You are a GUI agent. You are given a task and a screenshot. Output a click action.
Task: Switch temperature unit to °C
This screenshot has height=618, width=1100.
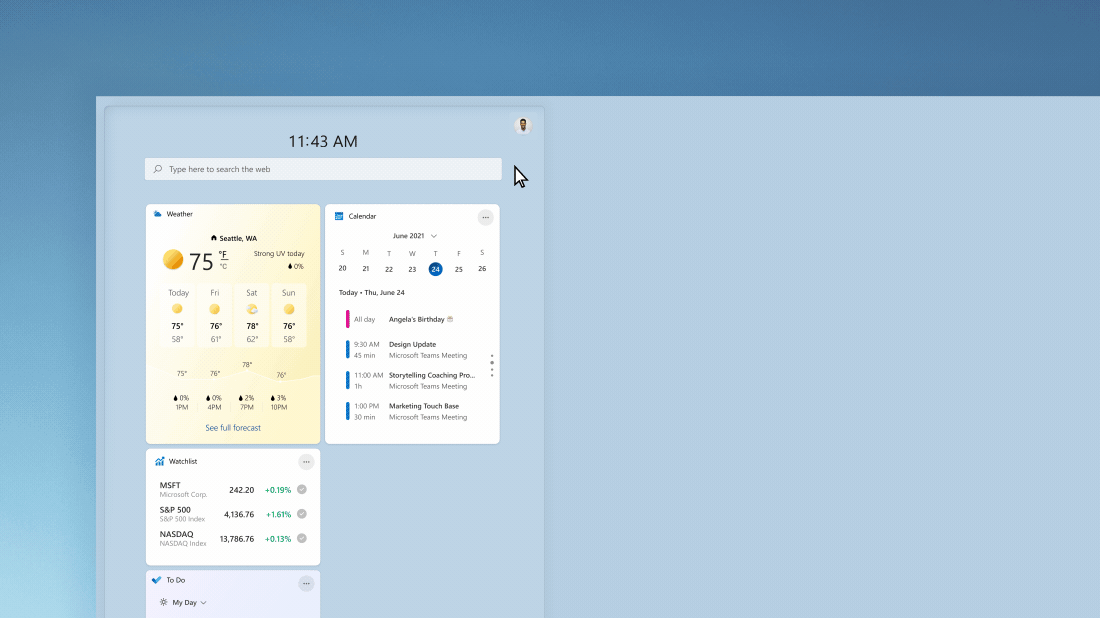pyautogui.click(x=223, y=267)
